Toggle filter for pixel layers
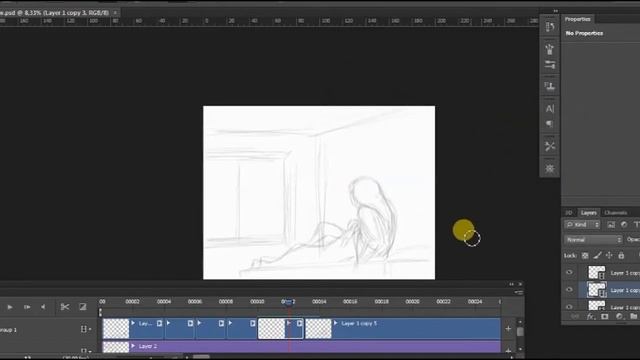 click(x=611, y=225)
